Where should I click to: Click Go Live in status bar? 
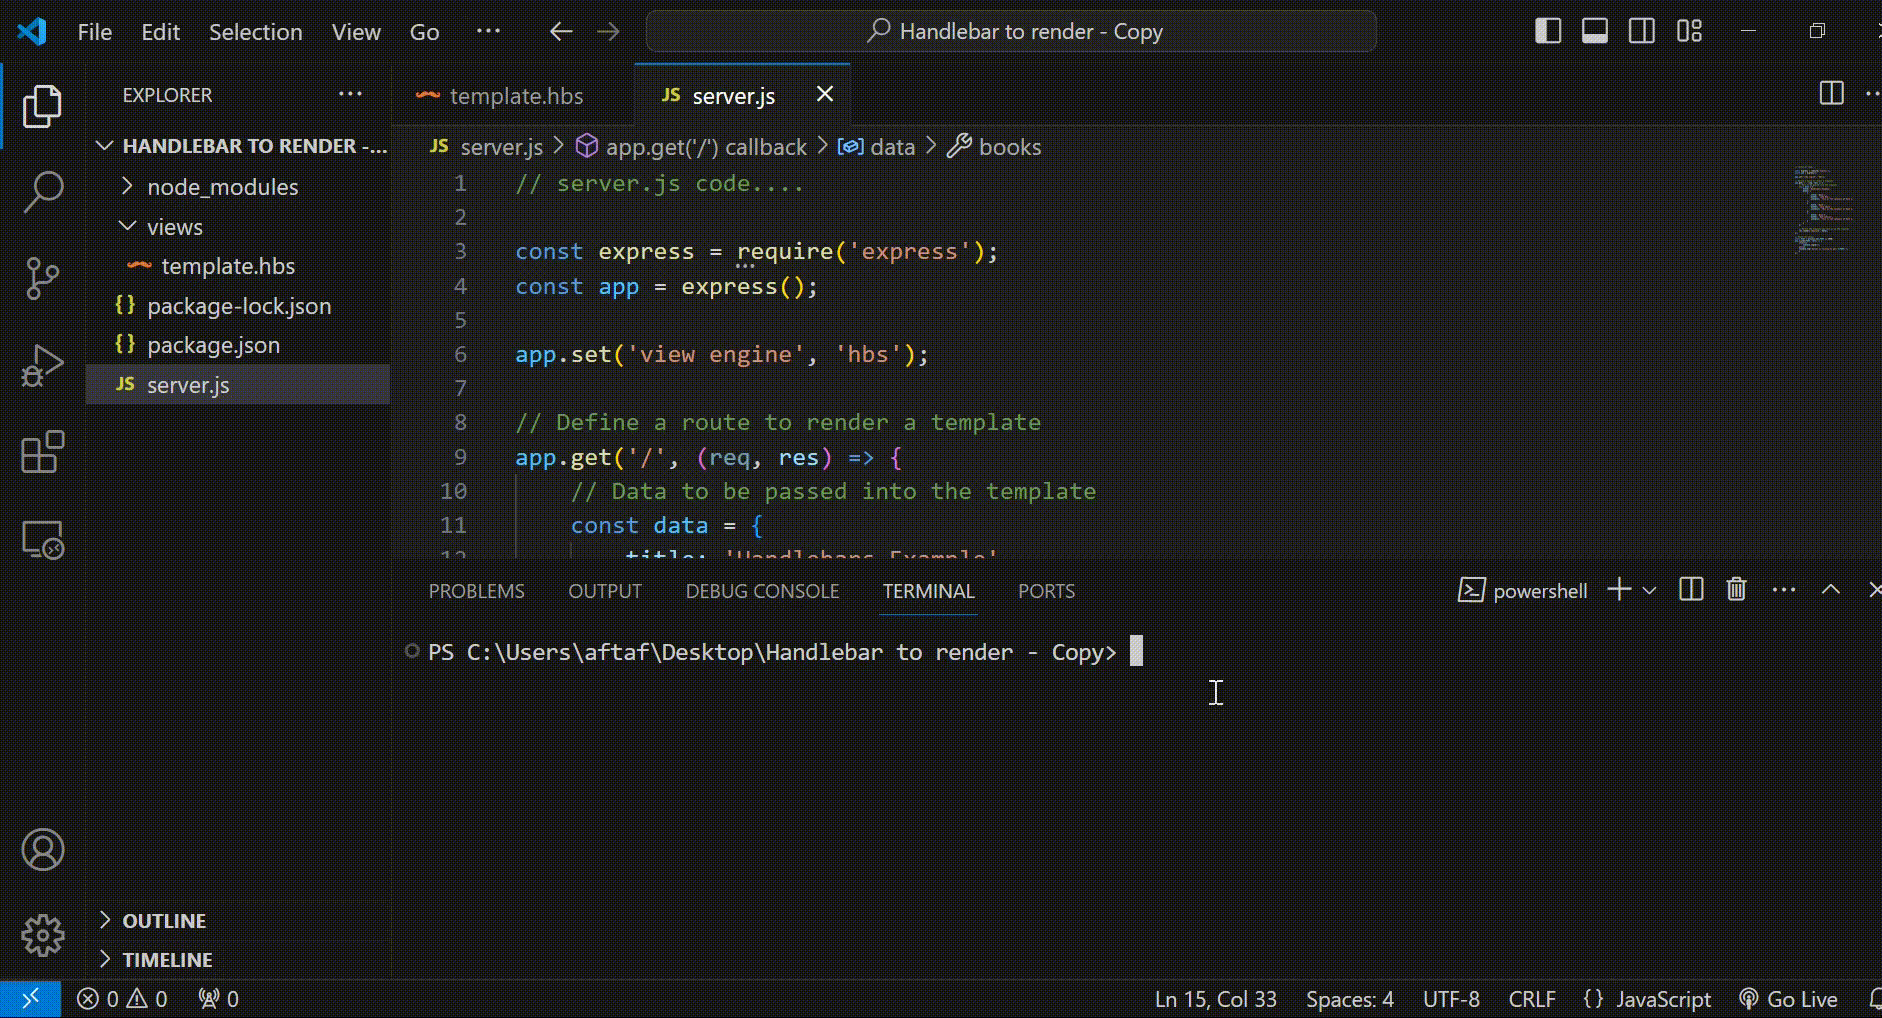[x=1789, y=999]
